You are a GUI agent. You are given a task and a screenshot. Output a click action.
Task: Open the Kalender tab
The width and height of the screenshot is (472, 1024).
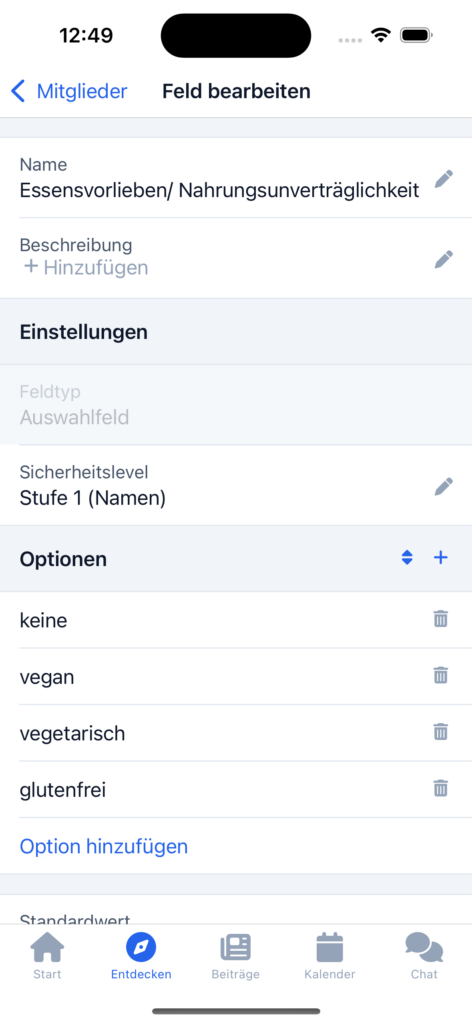coord(330,956)
